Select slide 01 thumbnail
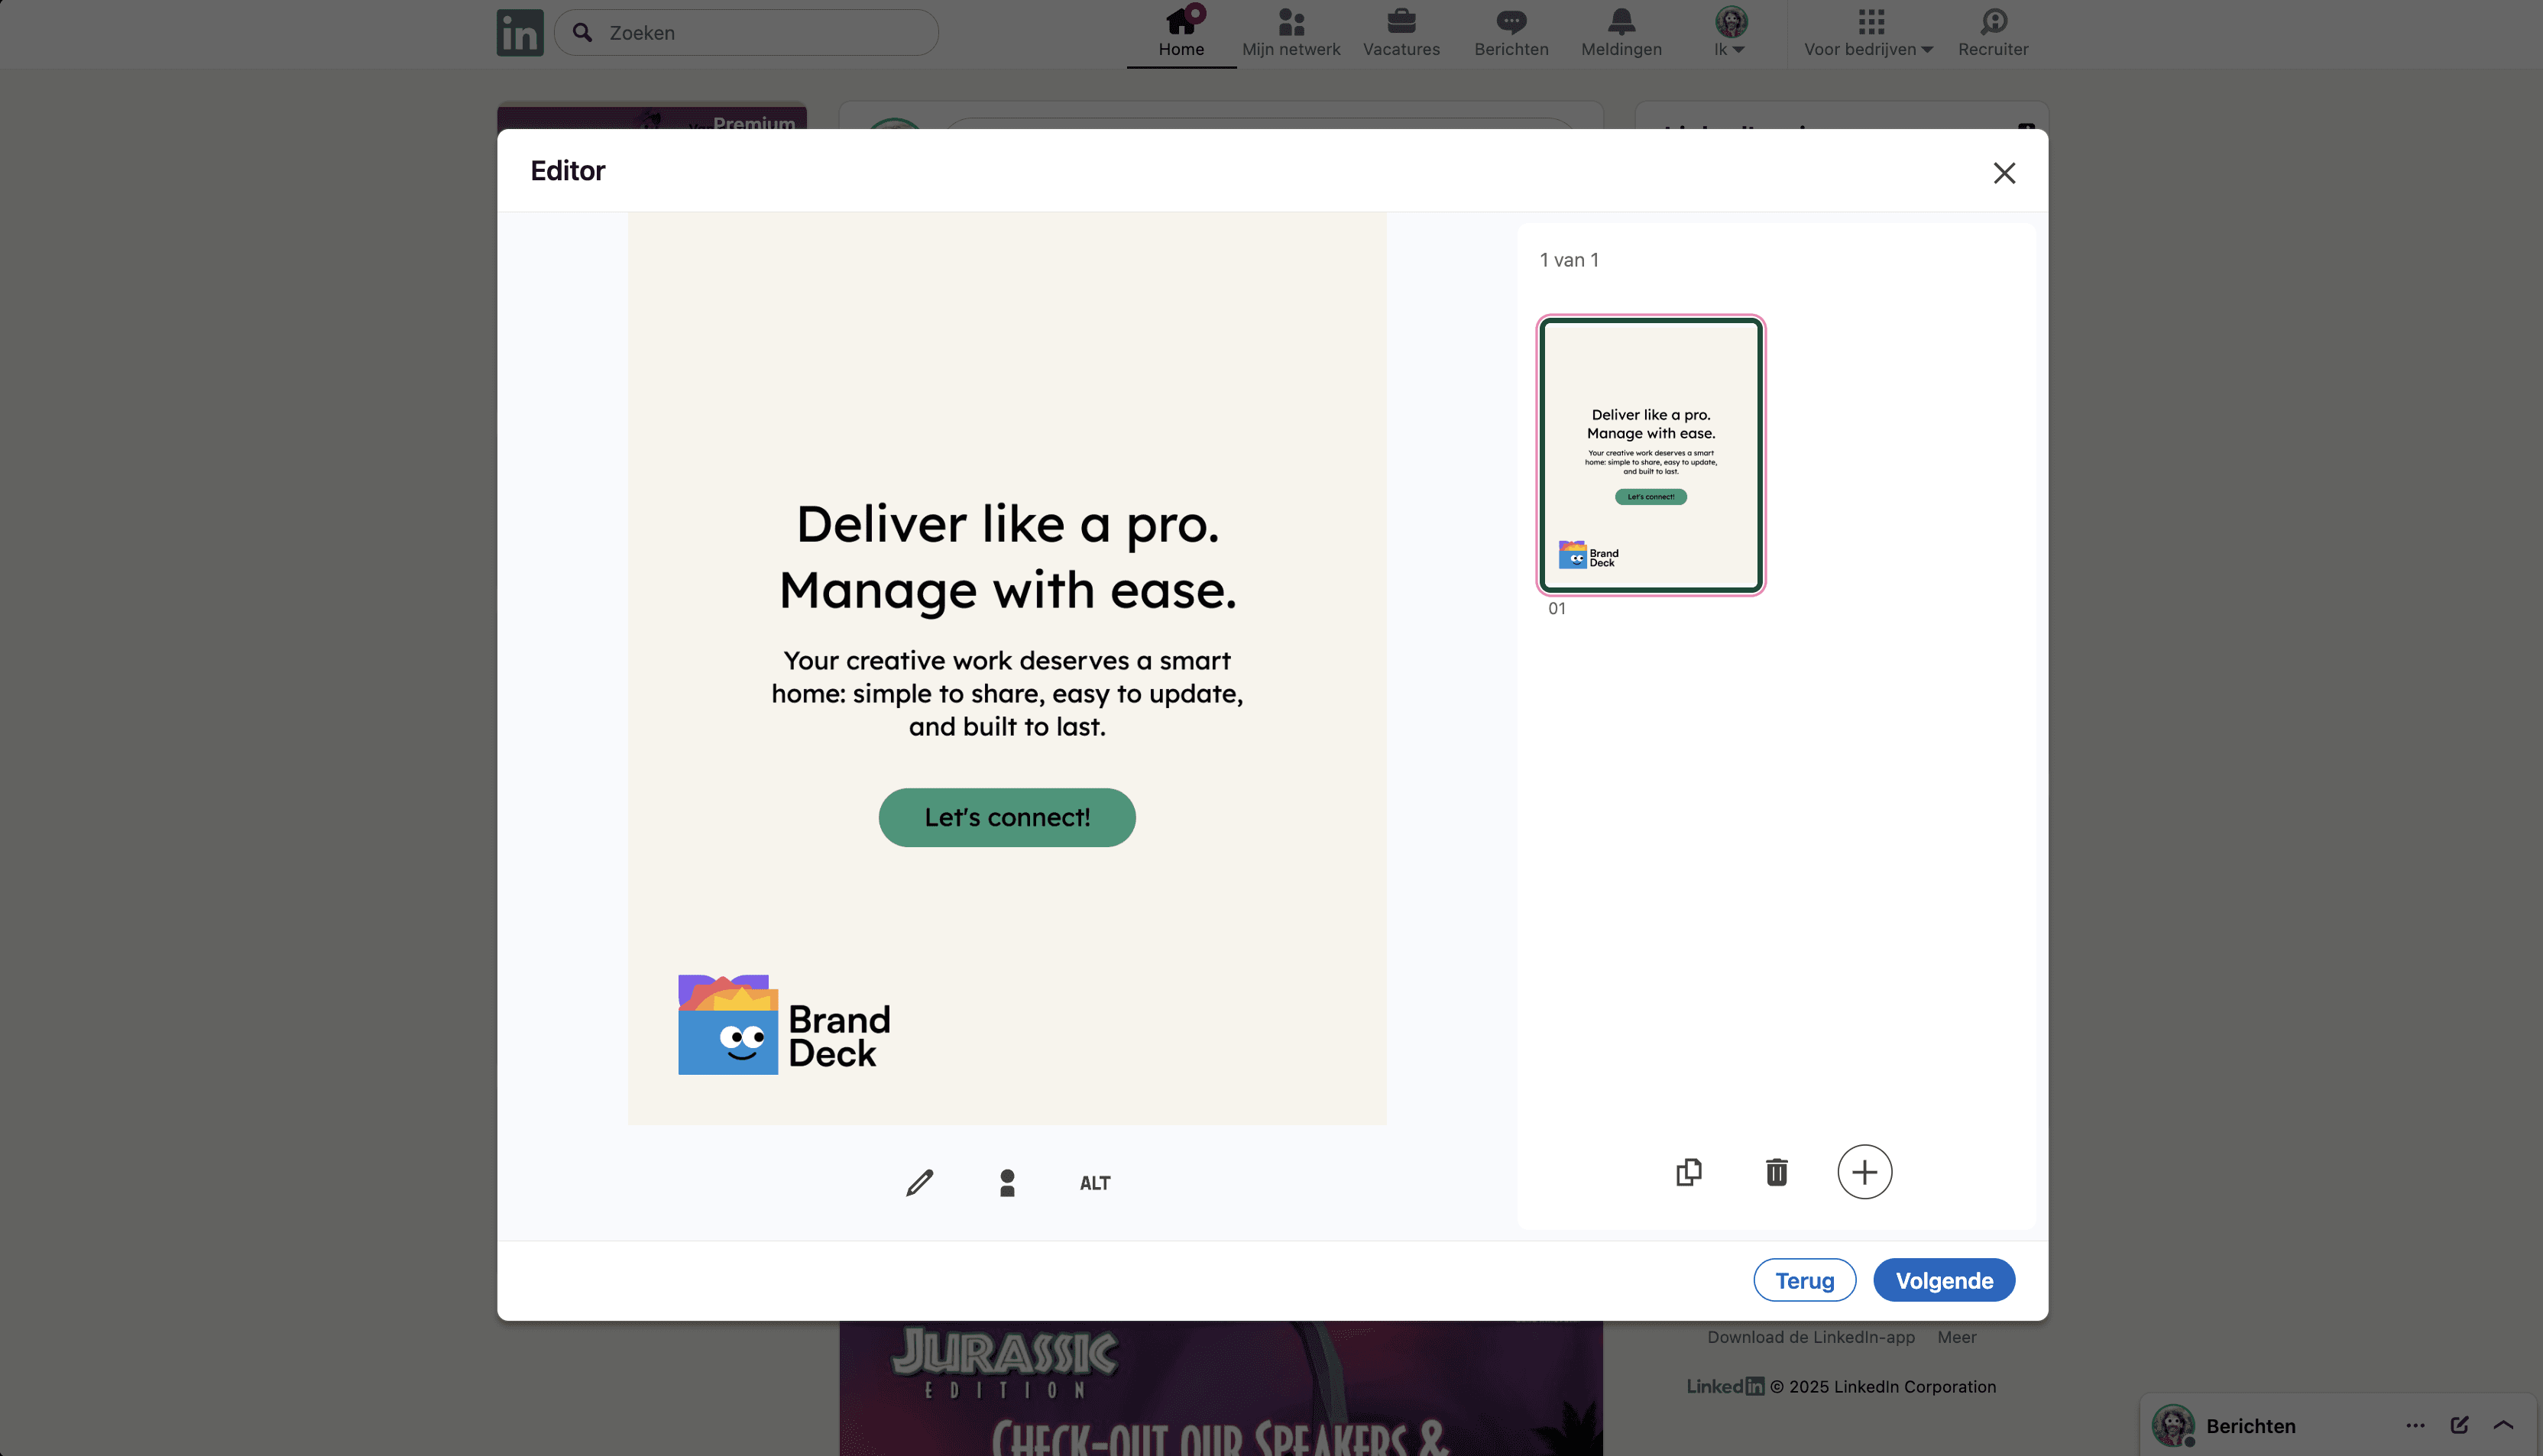 point(1650,455)
